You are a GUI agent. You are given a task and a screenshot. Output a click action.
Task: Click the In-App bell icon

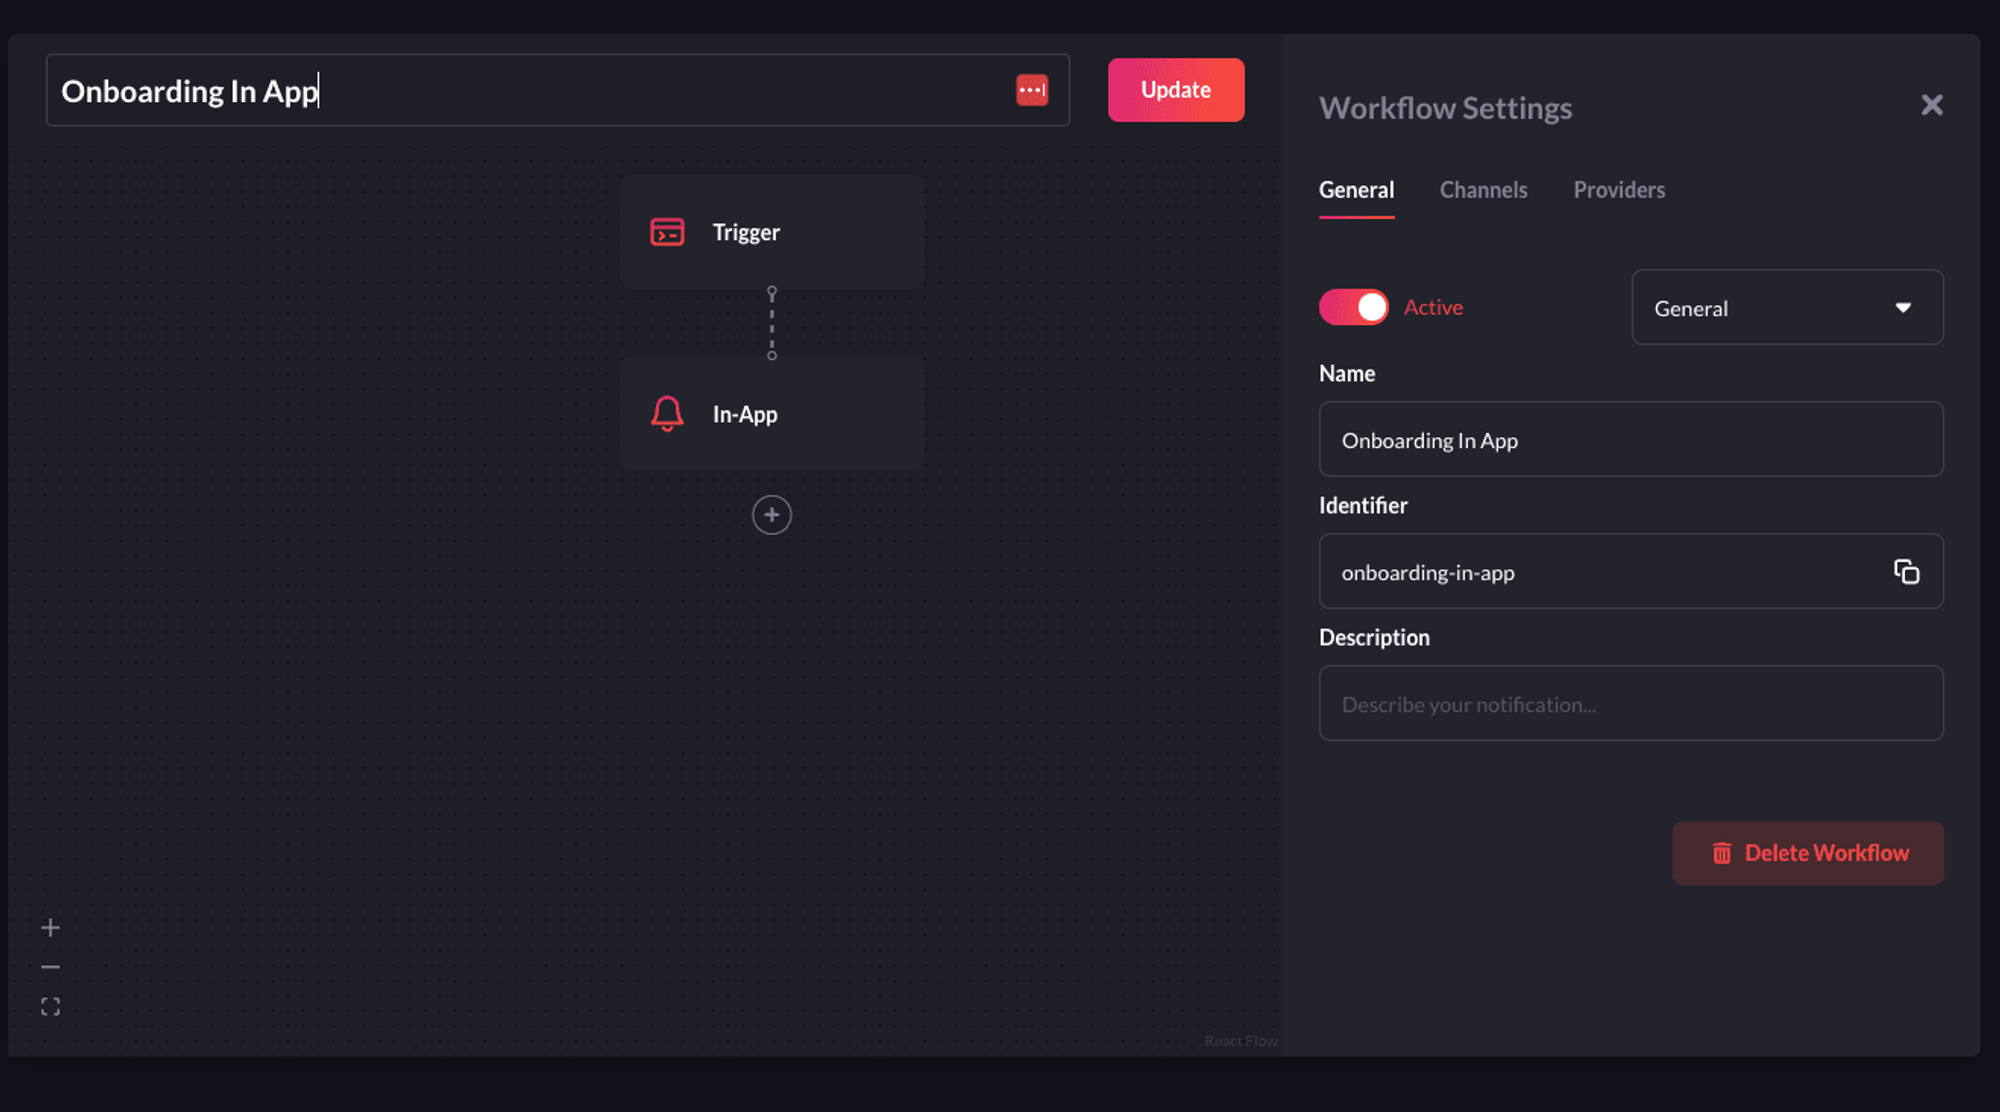click(667, 413)
